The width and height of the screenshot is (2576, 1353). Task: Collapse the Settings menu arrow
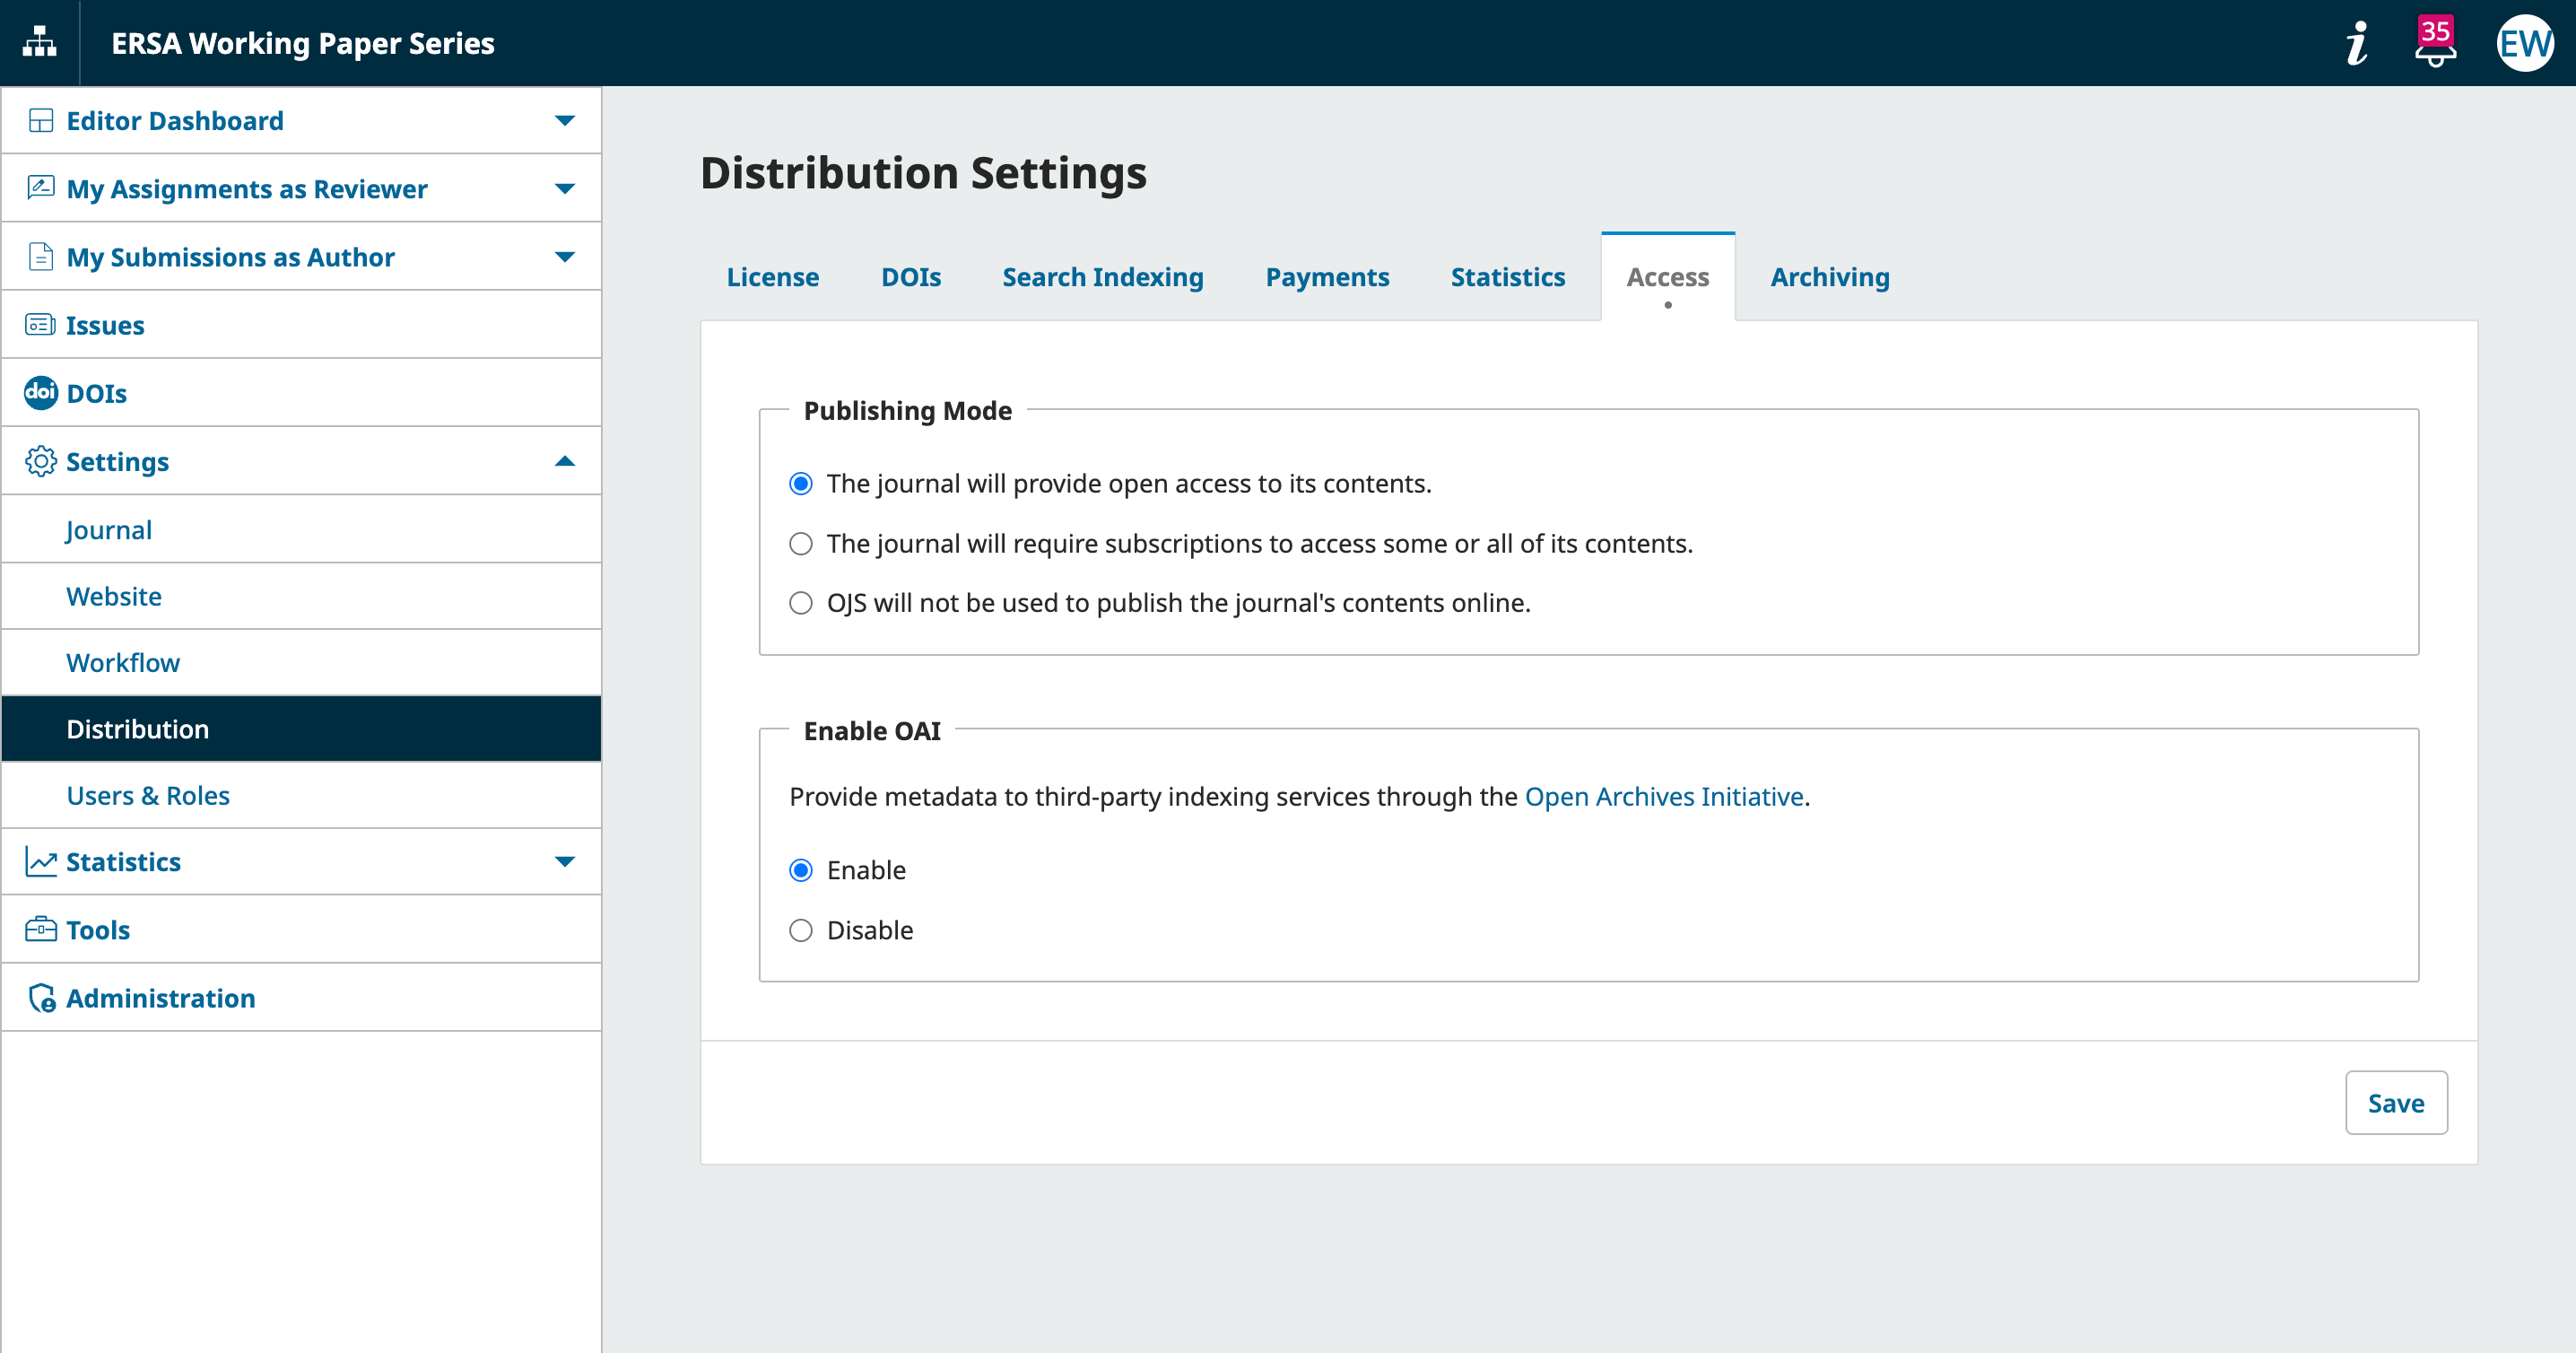(564, 461)
